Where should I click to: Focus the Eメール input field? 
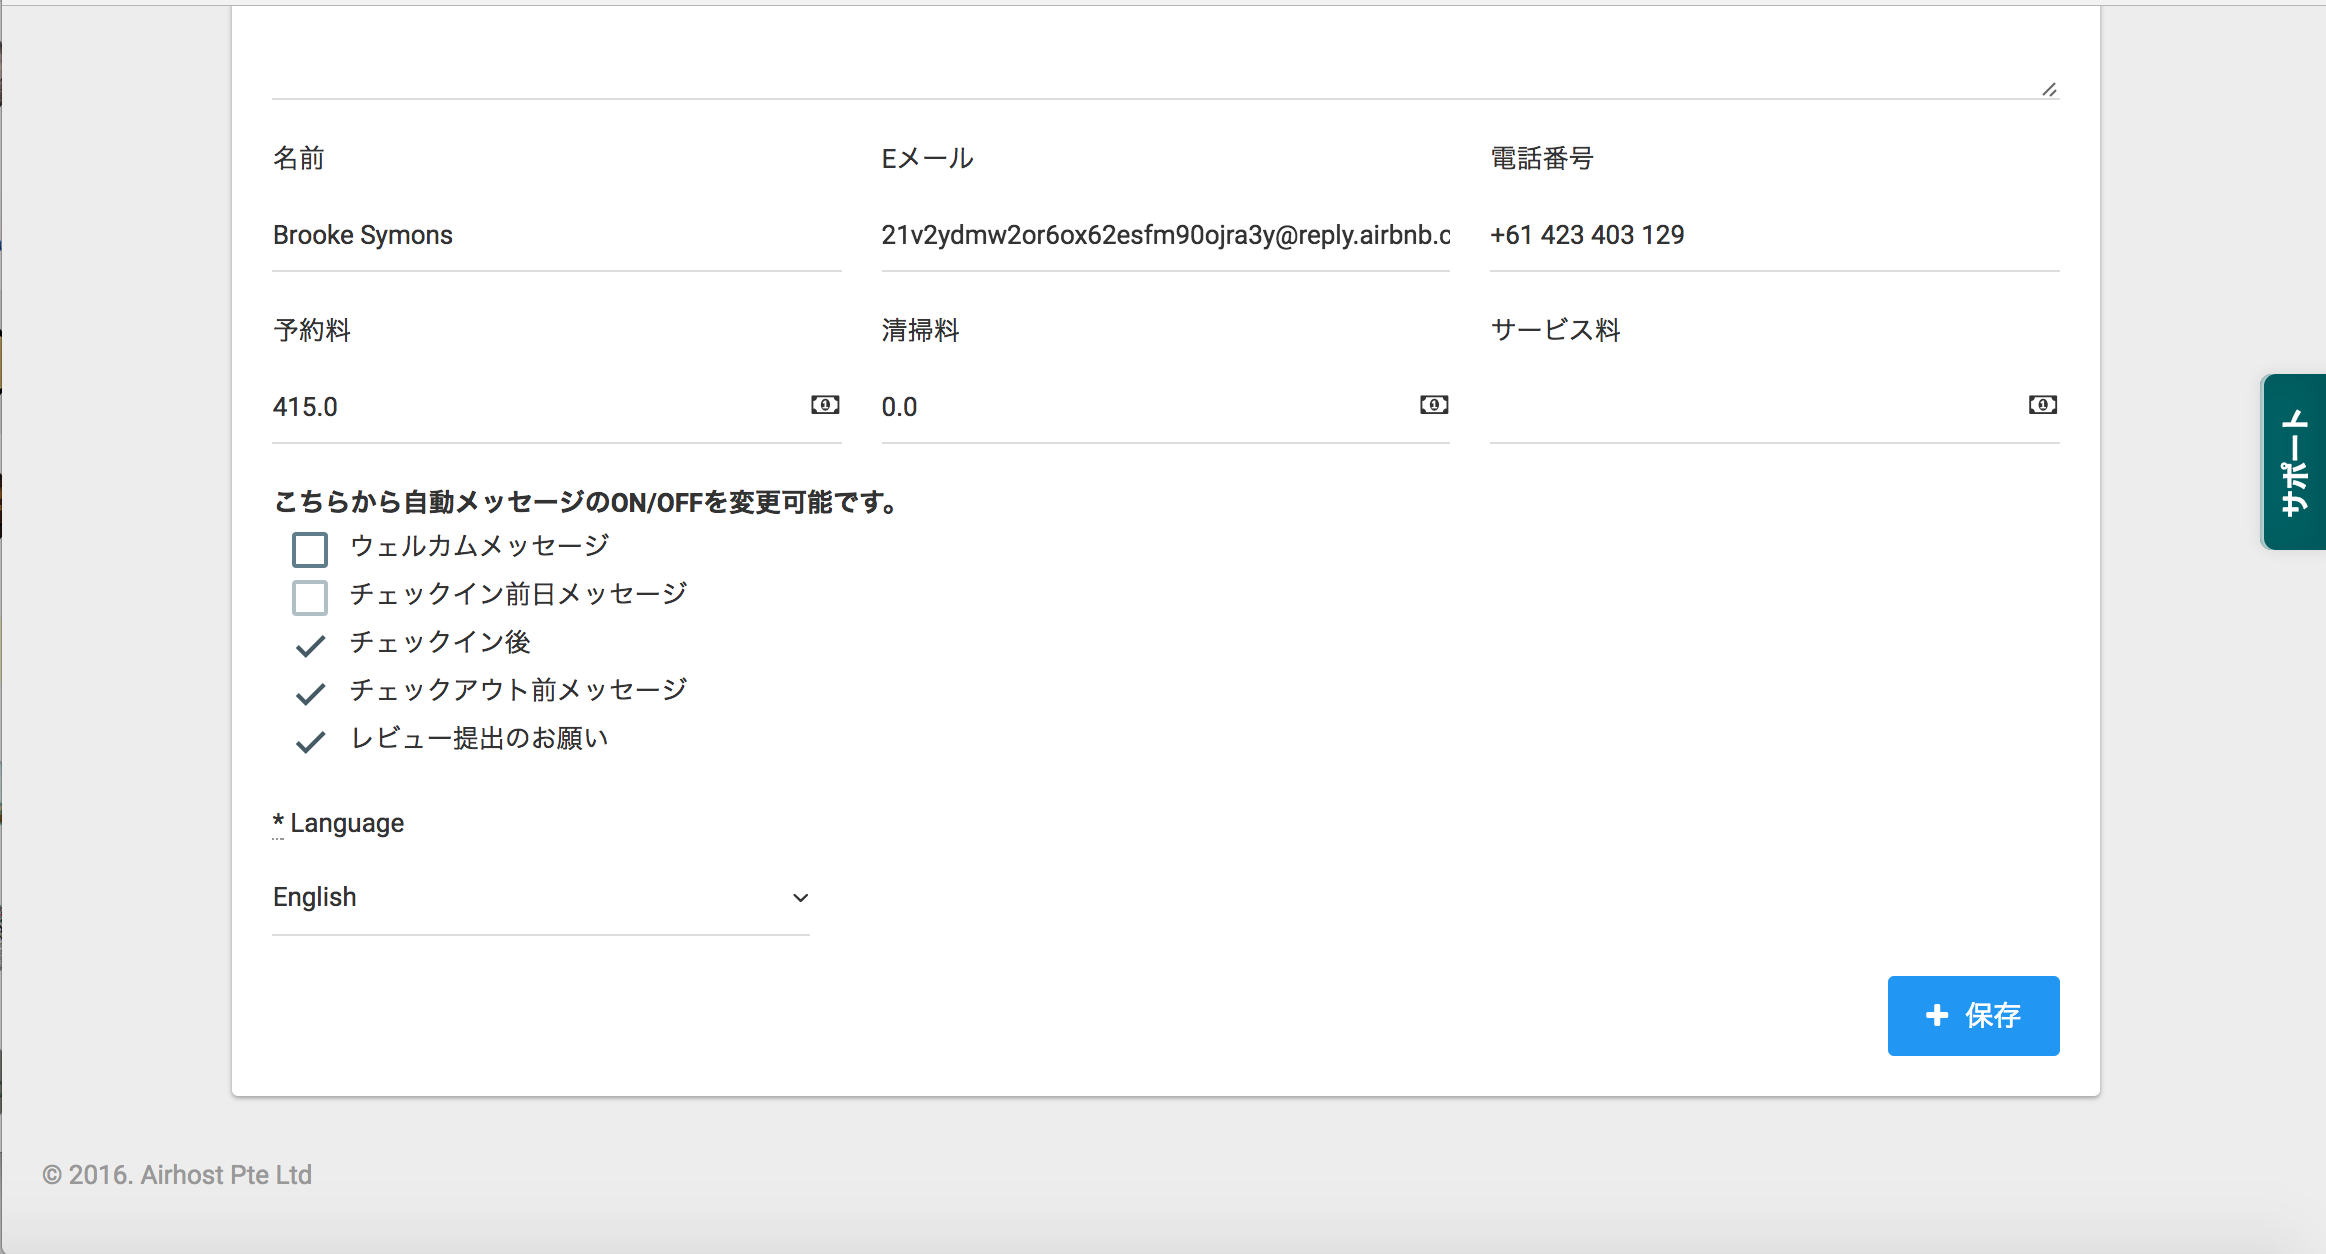(1164, 235)
